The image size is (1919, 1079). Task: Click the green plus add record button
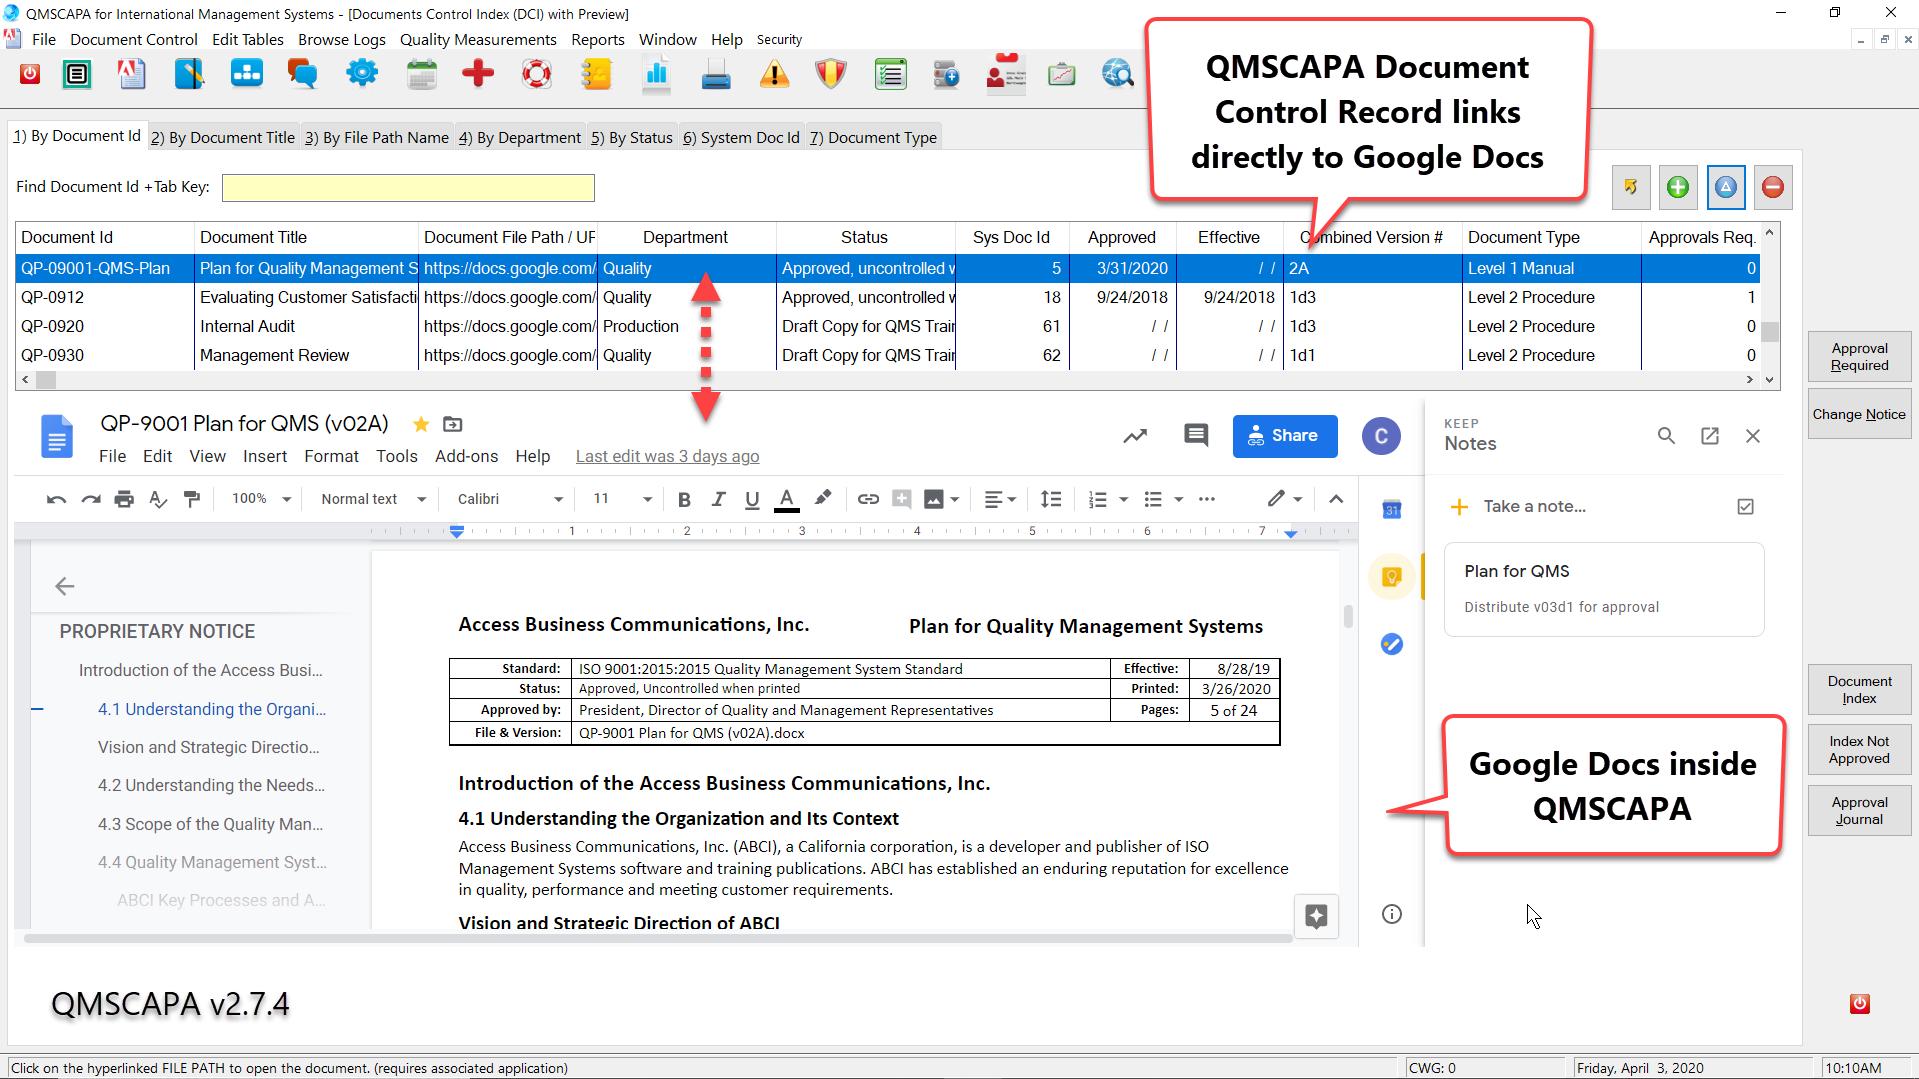pyautogui.click(x=1678, y=187)
